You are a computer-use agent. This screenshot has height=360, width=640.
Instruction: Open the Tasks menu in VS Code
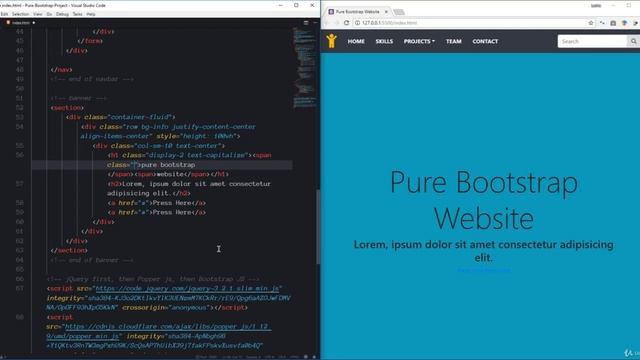coord(78,14)
